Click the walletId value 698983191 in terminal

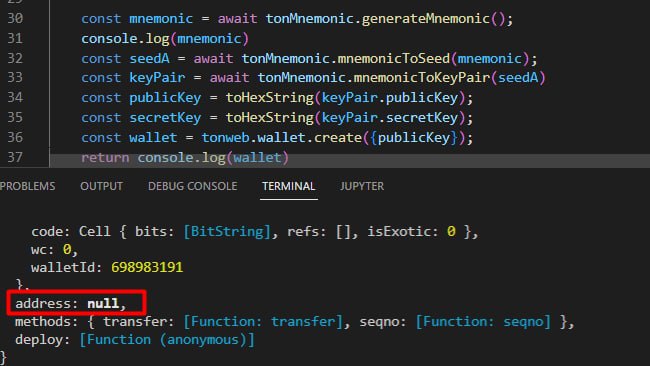(x=147, y=267)
